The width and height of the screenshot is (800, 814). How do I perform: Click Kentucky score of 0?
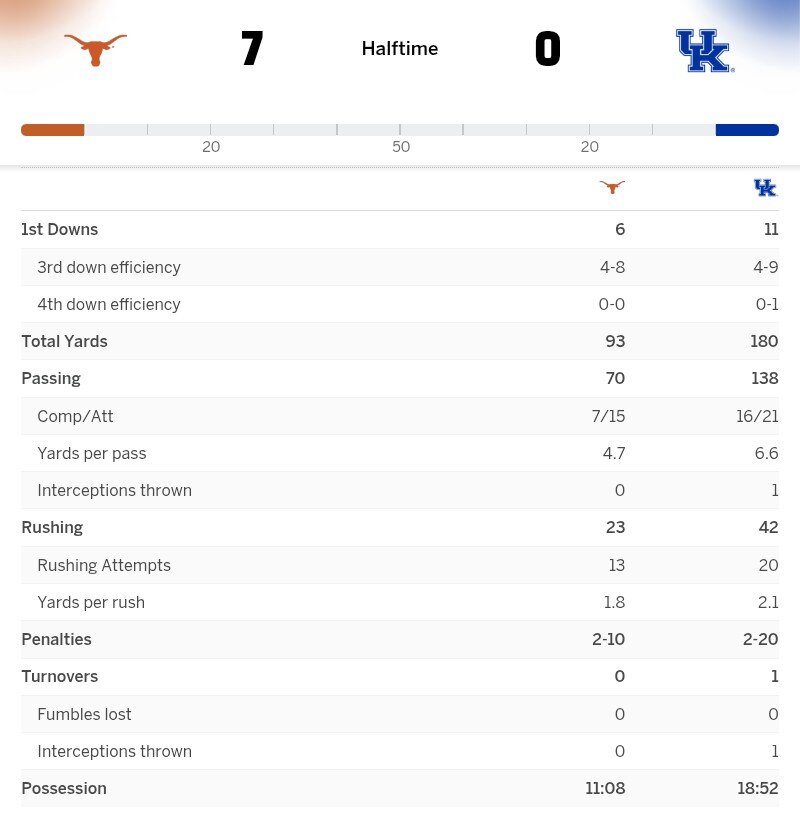point(547,49)
